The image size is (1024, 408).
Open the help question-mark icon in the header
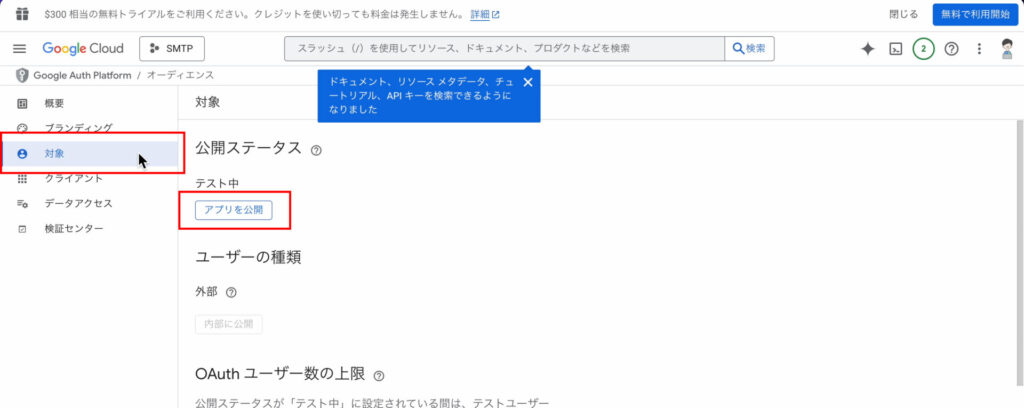(952, 48)
